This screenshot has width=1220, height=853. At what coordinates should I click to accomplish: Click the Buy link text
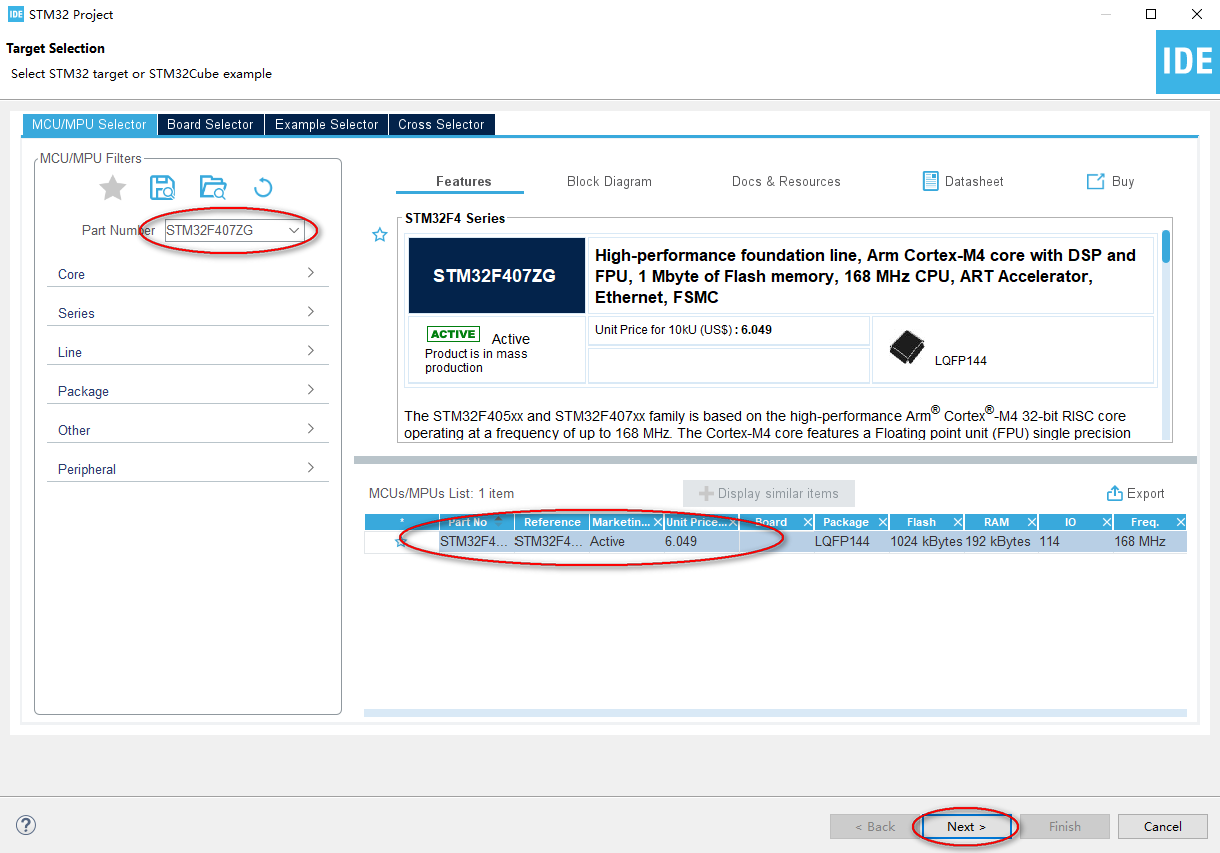[1123, 181]
